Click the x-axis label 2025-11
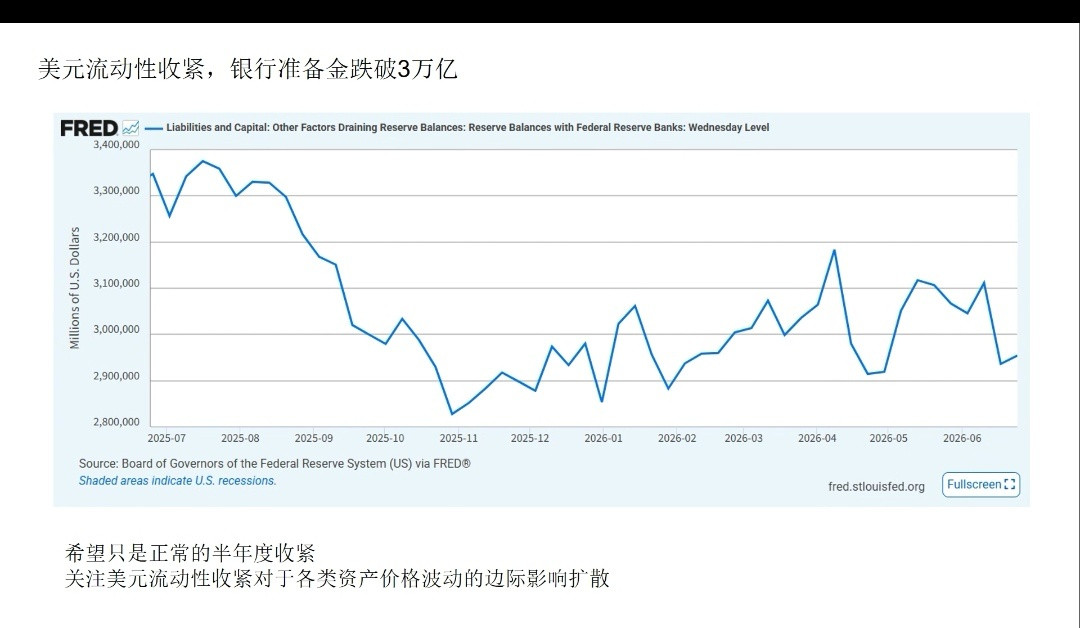Image resolution: width=1080 pixels, height=628 pixels. [x=459, y=438]
